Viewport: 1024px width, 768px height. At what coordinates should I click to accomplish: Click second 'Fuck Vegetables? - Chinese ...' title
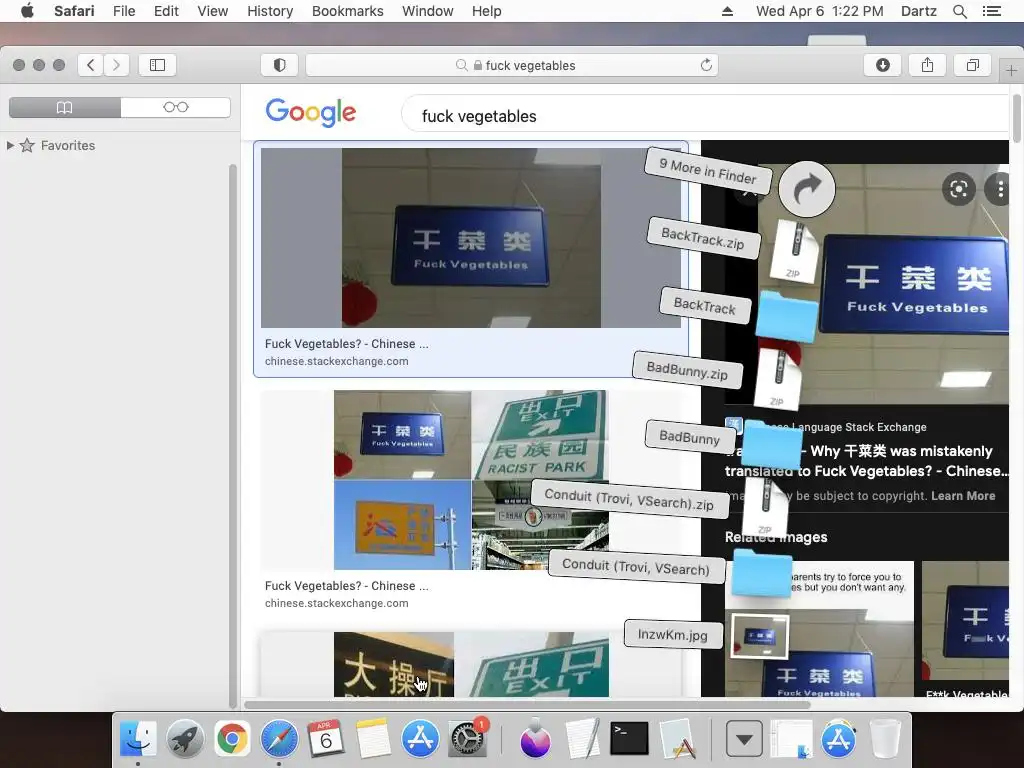(x=346, y=586)
